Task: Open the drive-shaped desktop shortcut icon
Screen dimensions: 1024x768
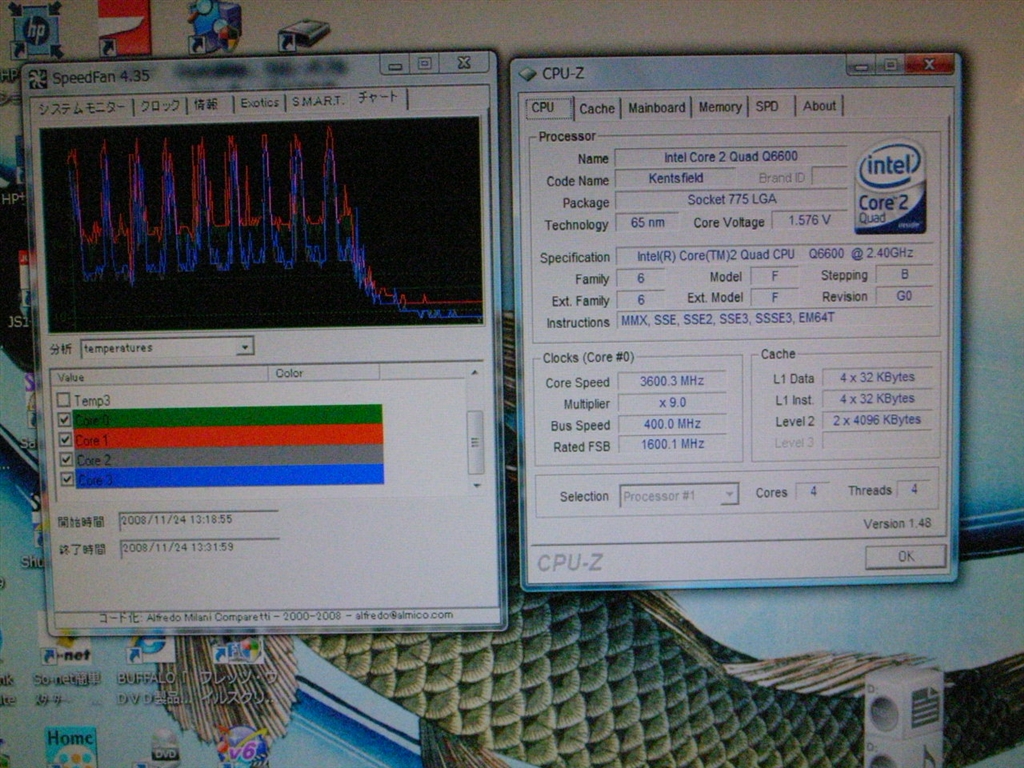Action: pos(303,34)
